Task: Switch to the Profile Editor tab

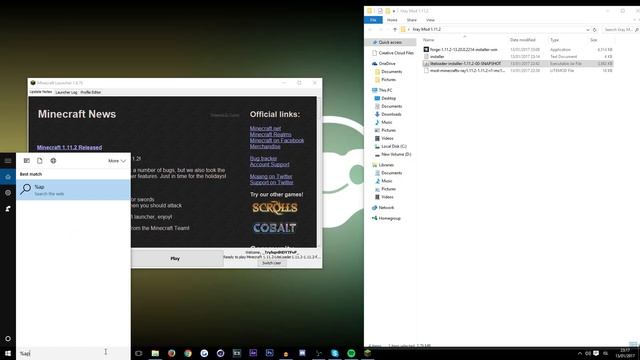Action: [x=91, y=92]
